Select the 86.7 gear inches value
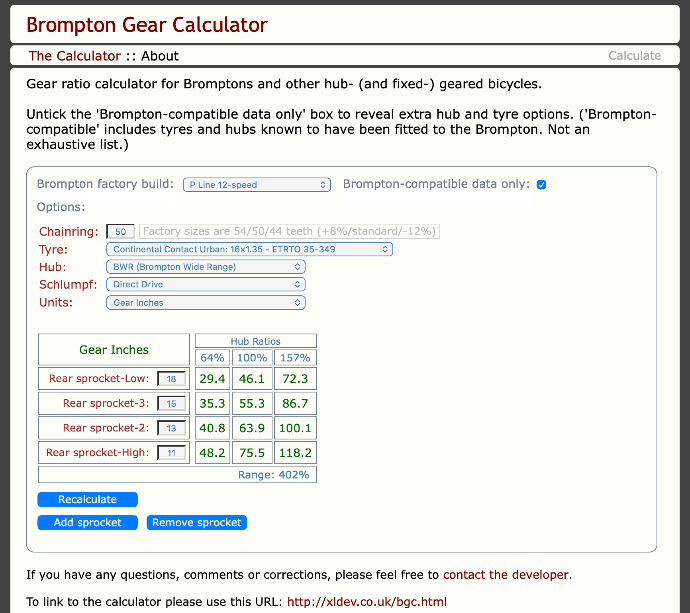The image size is (690, 613). [295, 404]
